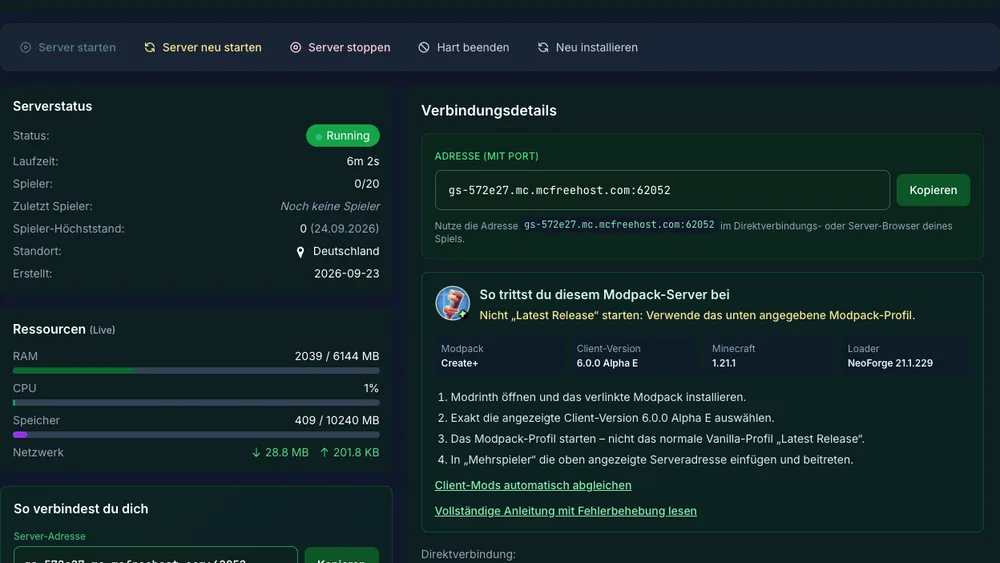Click the Hart beenden prohibit icon

[x=424, y=47]
